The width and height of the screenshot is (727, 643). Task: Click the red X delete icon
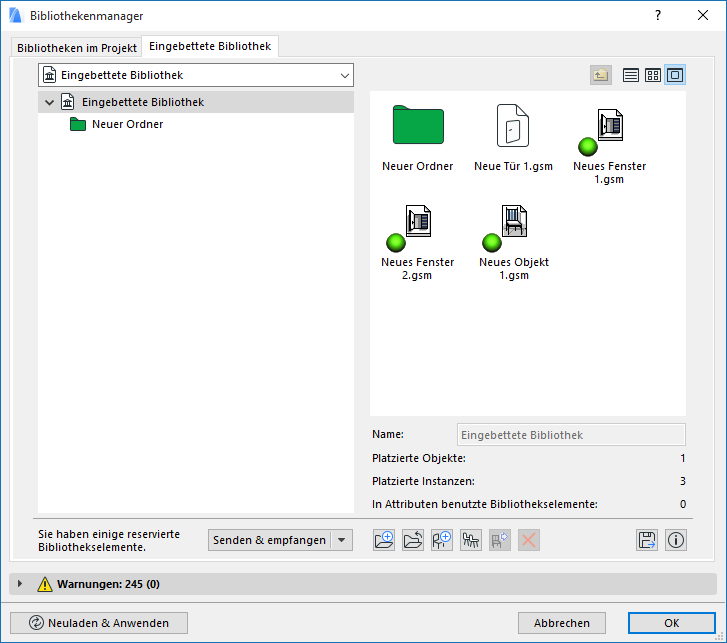tap(529, 540)
